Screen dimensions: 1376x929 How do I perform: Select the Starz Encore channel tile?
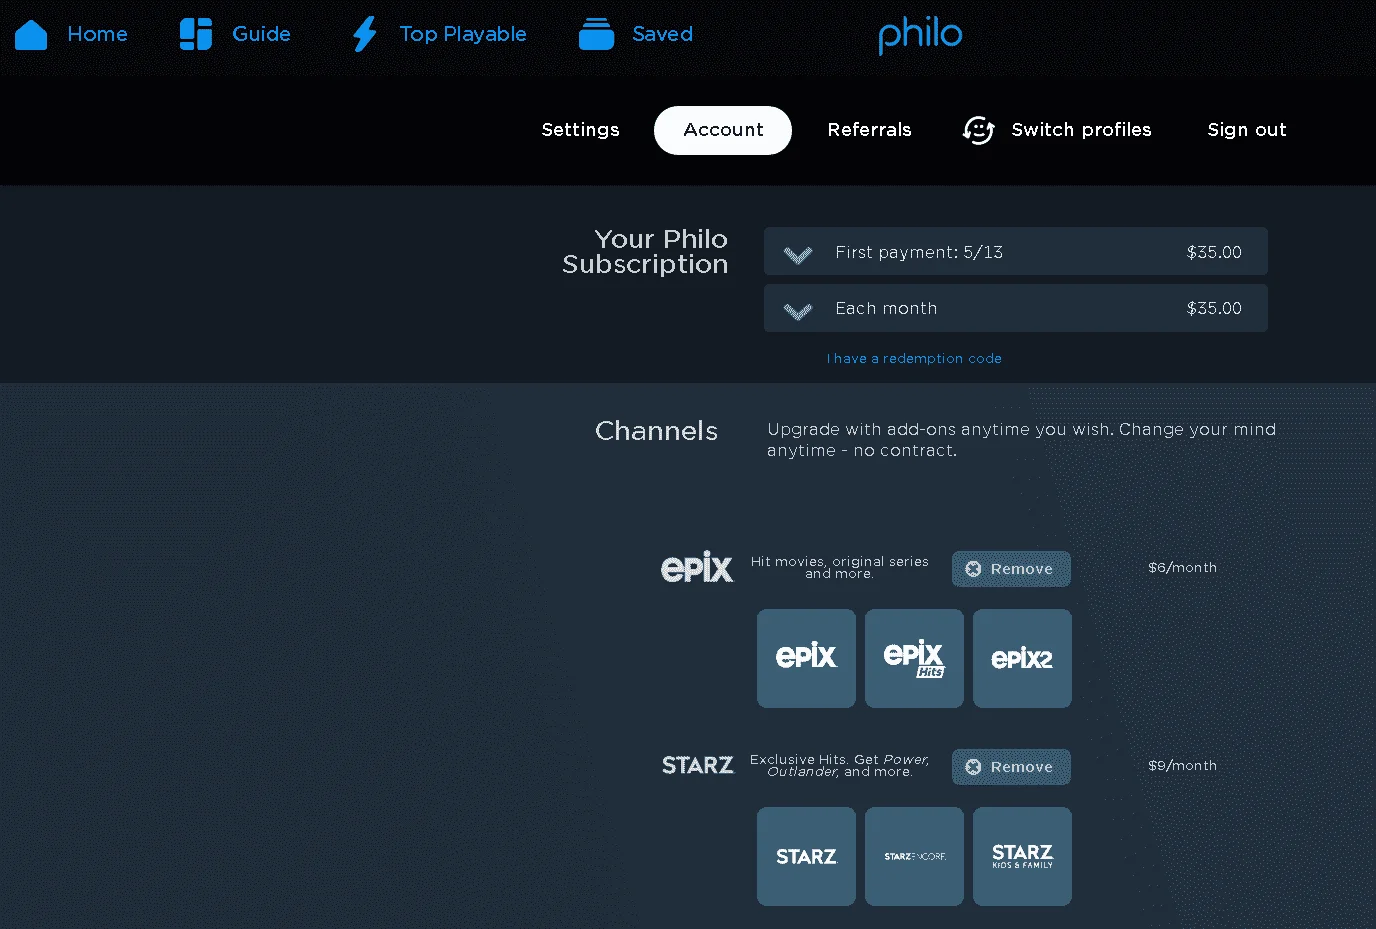pyautogui.click(x=914, y=856)
